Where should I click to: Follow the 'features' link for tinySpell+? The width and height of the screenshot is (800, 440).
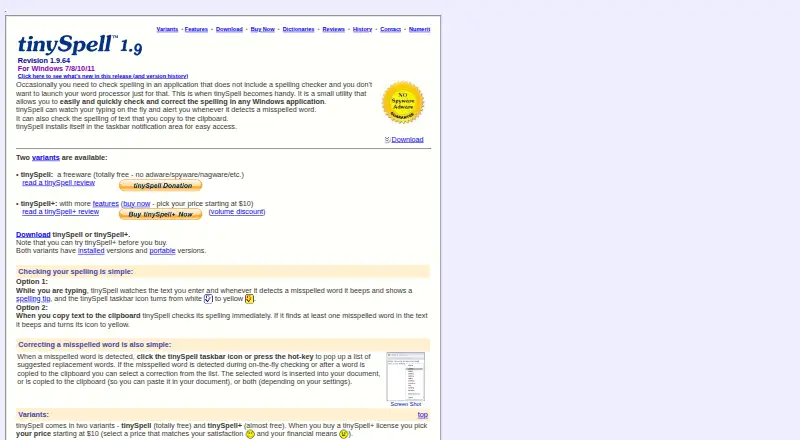[x=106, y=203]
